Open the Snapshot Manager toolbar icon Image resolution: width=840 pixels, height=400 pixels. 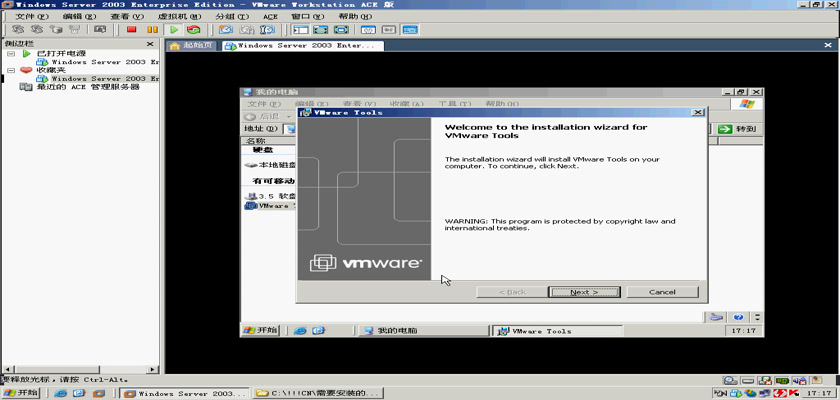267,30
